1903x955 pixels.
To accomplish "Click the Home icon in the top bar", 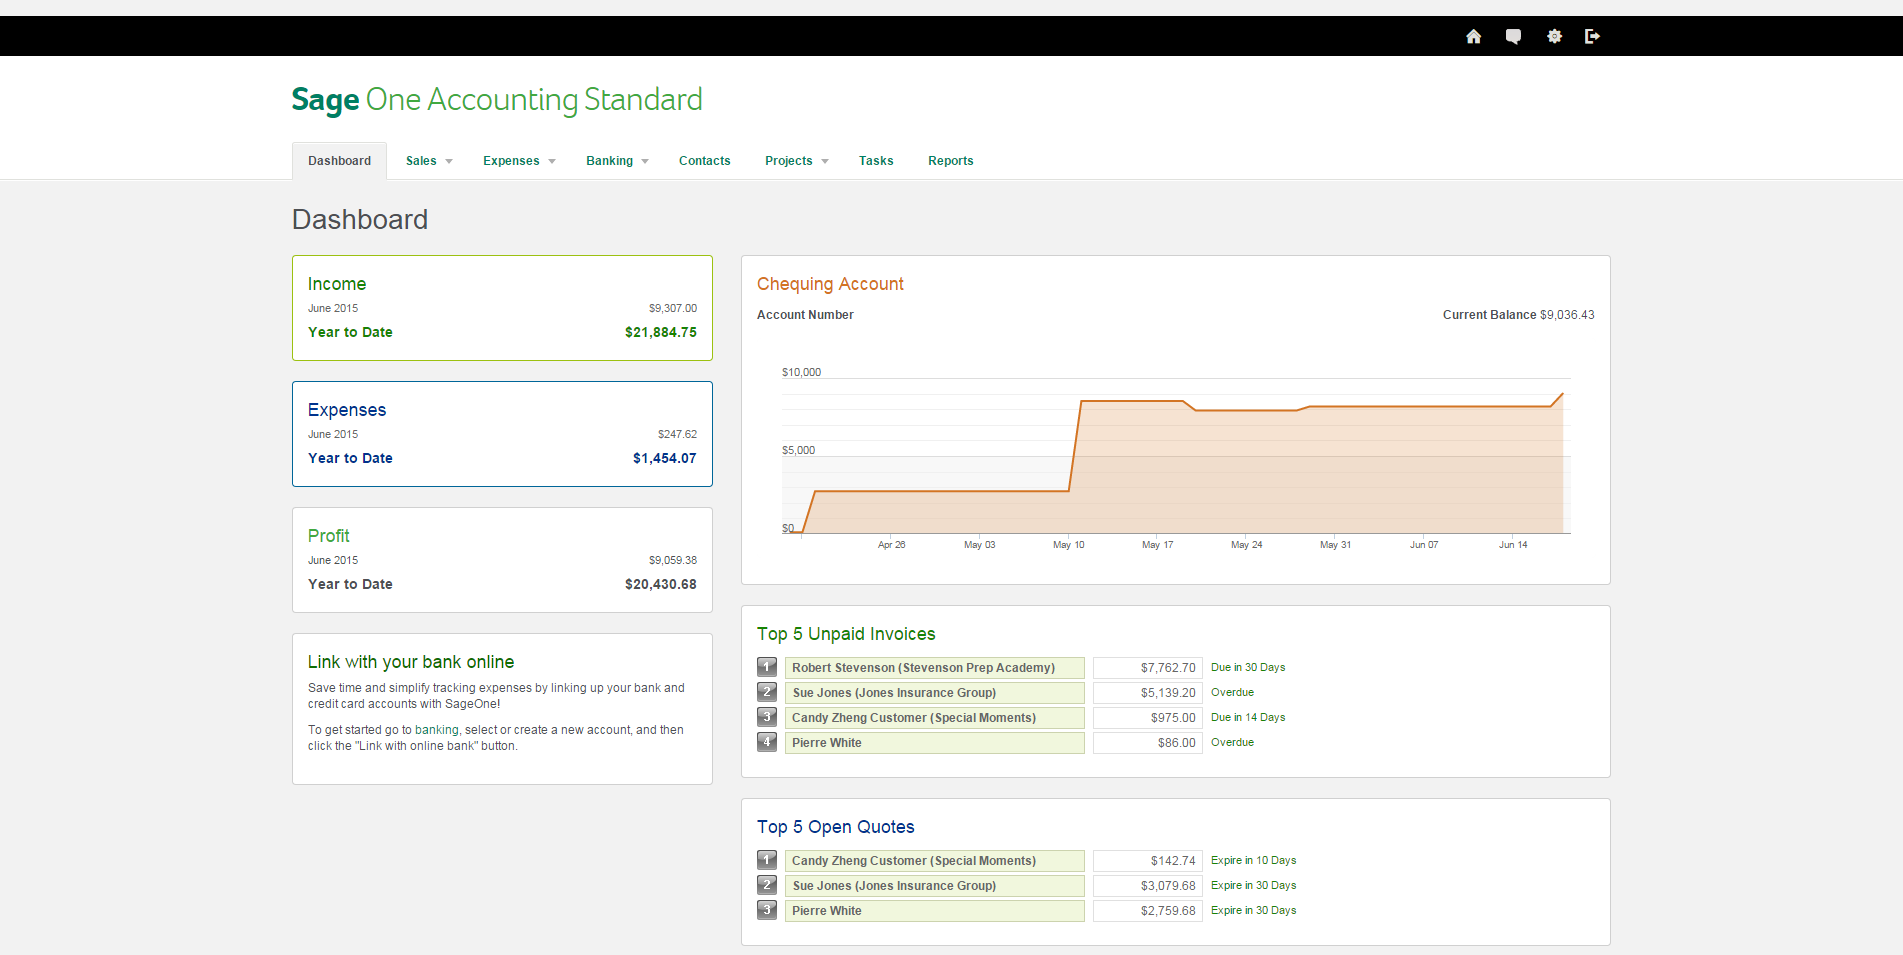I will coord(1473,36).
